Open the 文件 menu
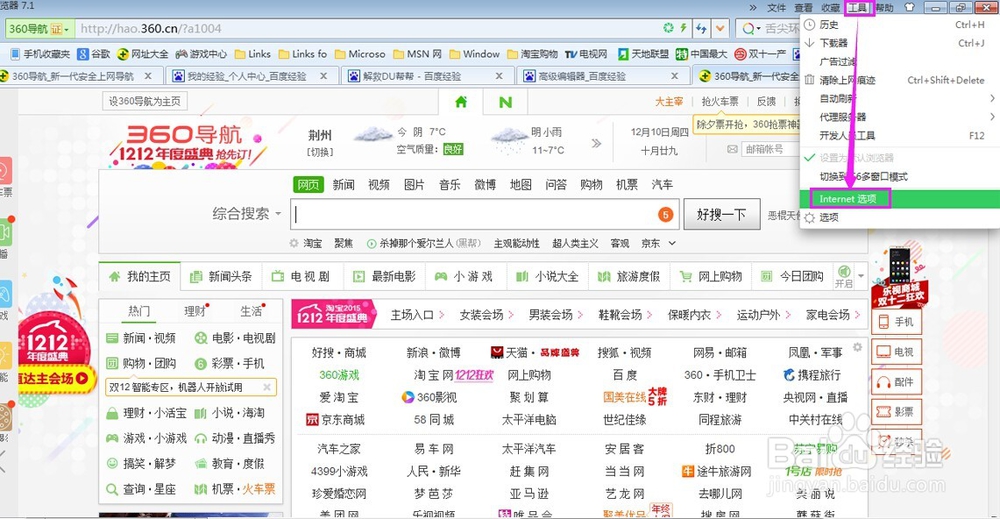1000x519 pixels. click(x=776, y=8)
